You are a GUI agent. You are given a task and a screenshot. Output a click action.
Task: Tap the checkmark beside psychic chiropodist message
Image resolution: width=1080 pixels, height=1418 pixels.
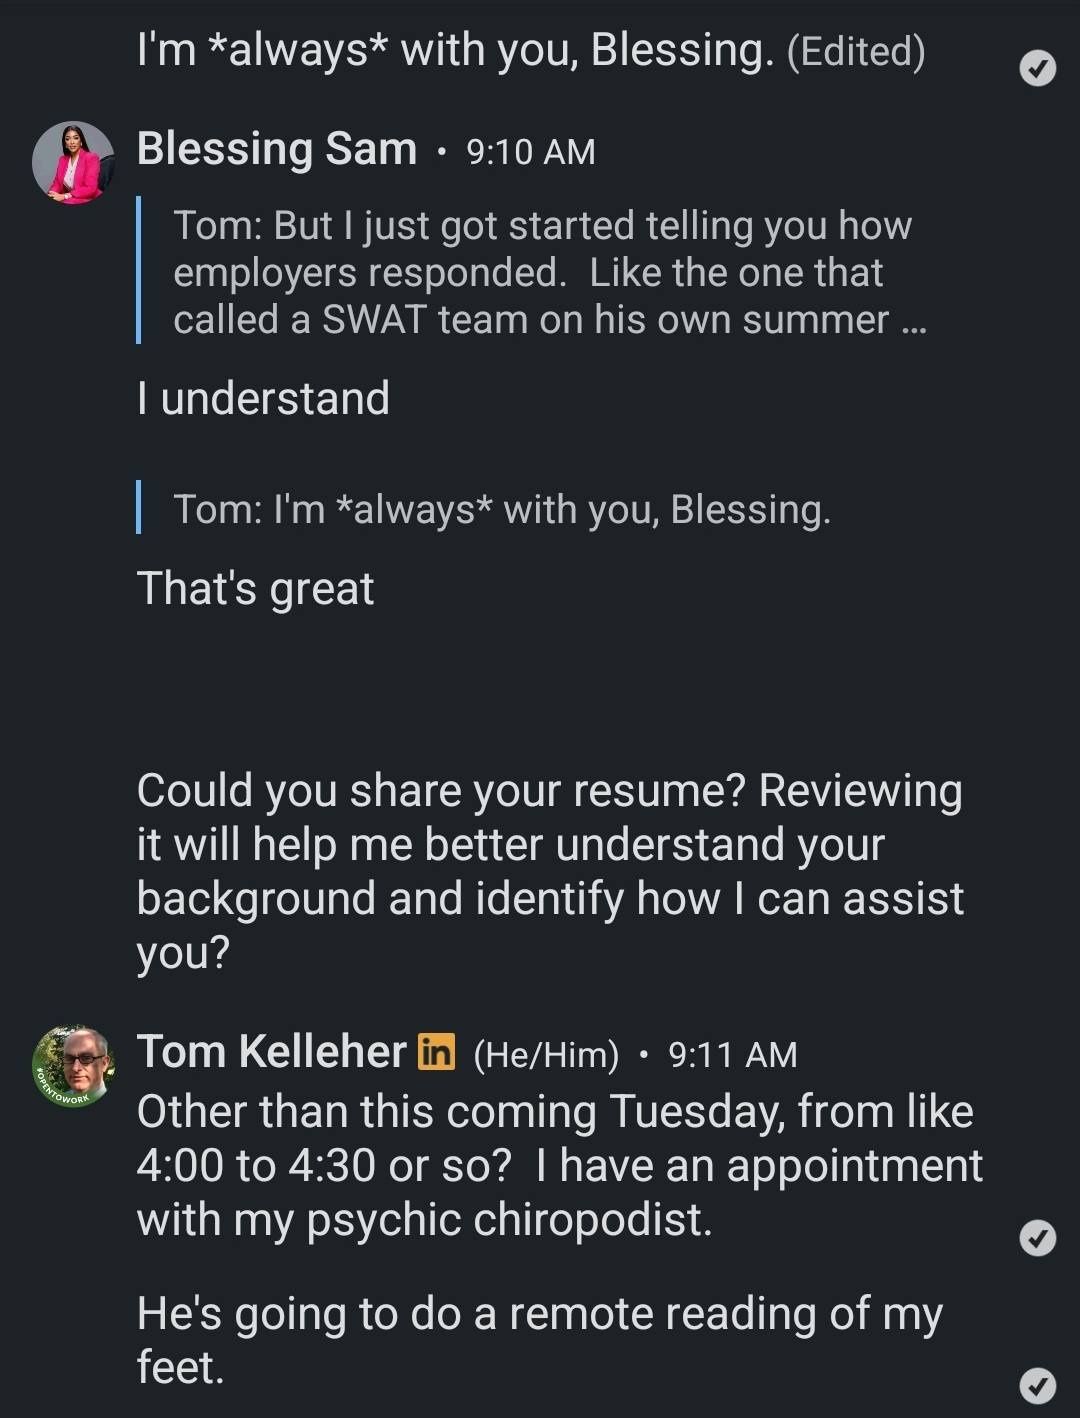[x=1037, y=1238]
